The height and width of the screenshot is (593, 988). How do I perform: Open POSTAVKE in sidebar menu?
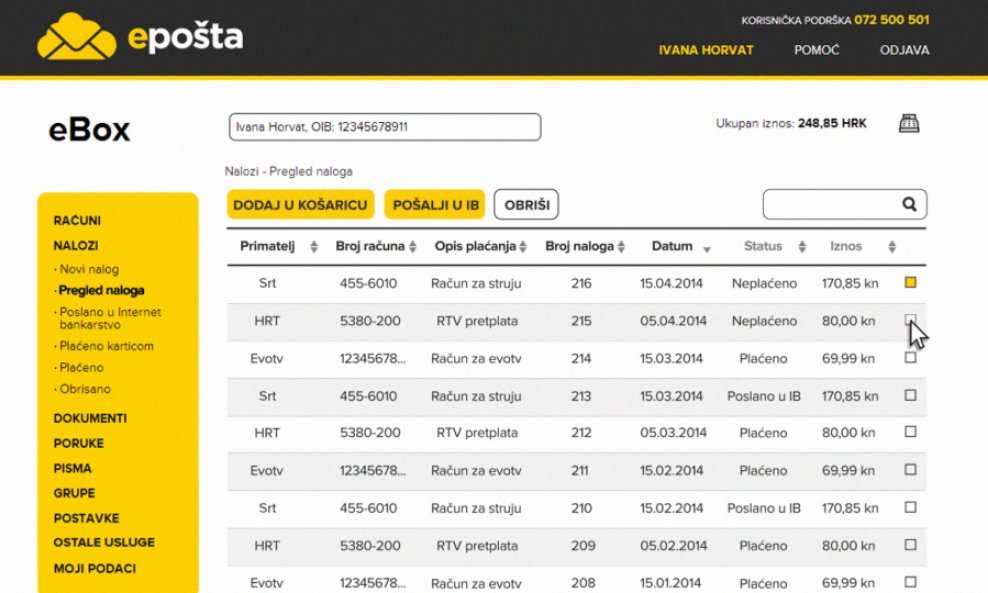pyautogui.click(x=86, y=519)
